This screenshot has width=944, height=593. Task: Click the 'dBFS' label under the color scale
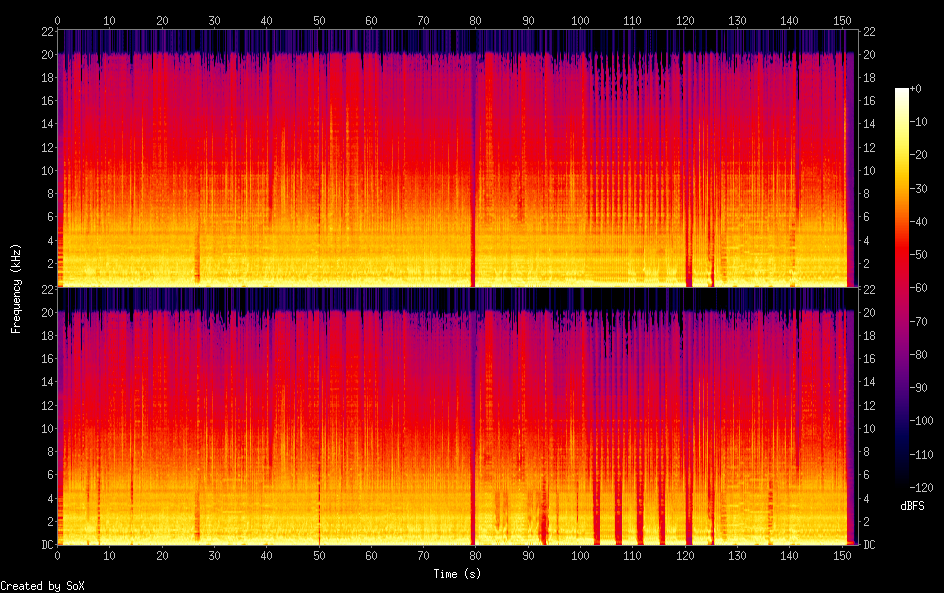[910, 508]
